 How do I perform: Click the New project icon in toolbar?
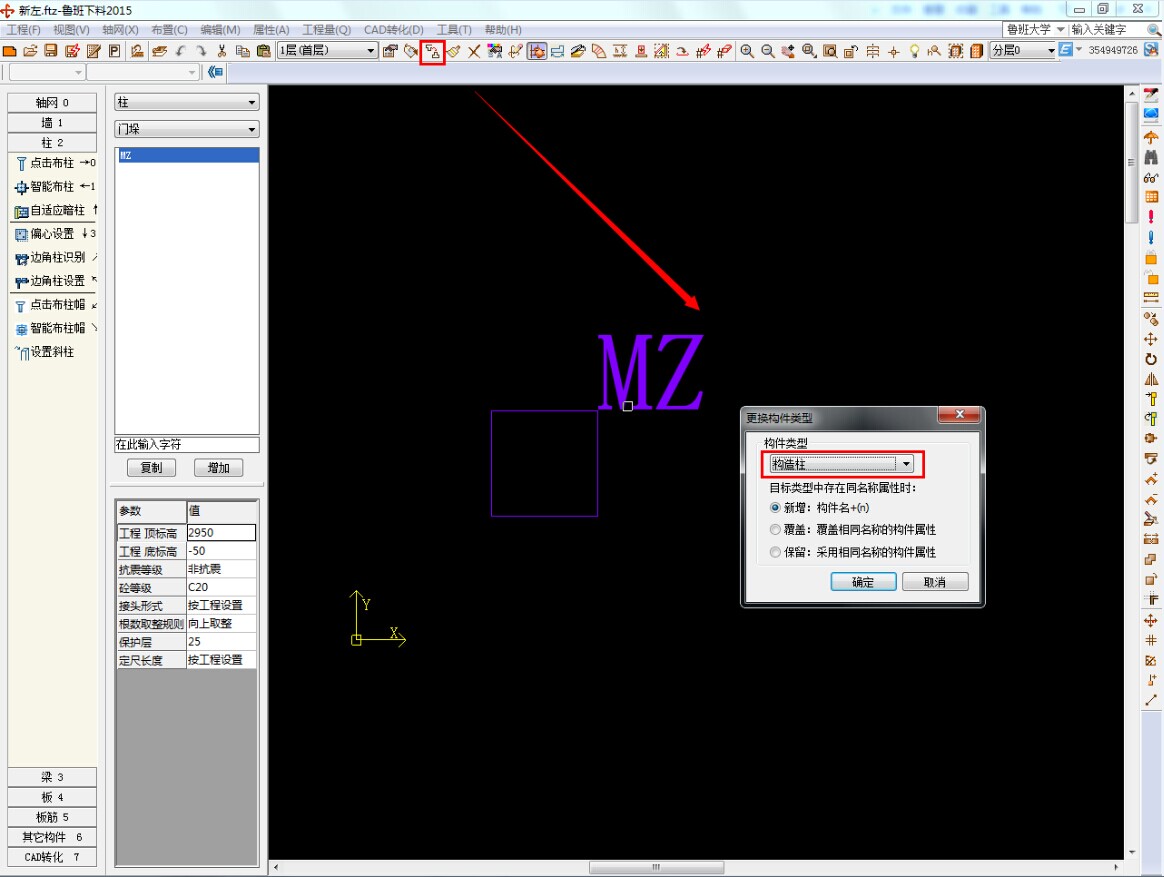[10, 51]
